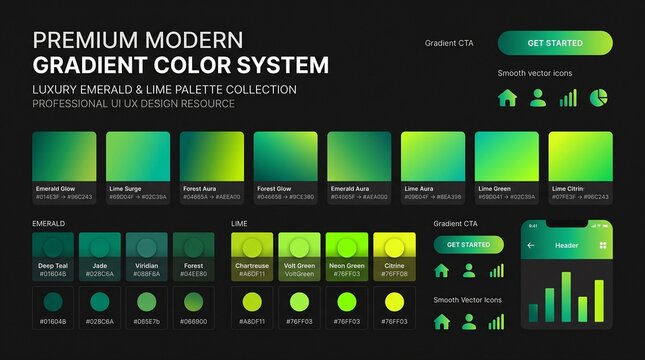Select the Emerald Glow gradient card
The image size is (645, 360).
[x=64, y=167]
